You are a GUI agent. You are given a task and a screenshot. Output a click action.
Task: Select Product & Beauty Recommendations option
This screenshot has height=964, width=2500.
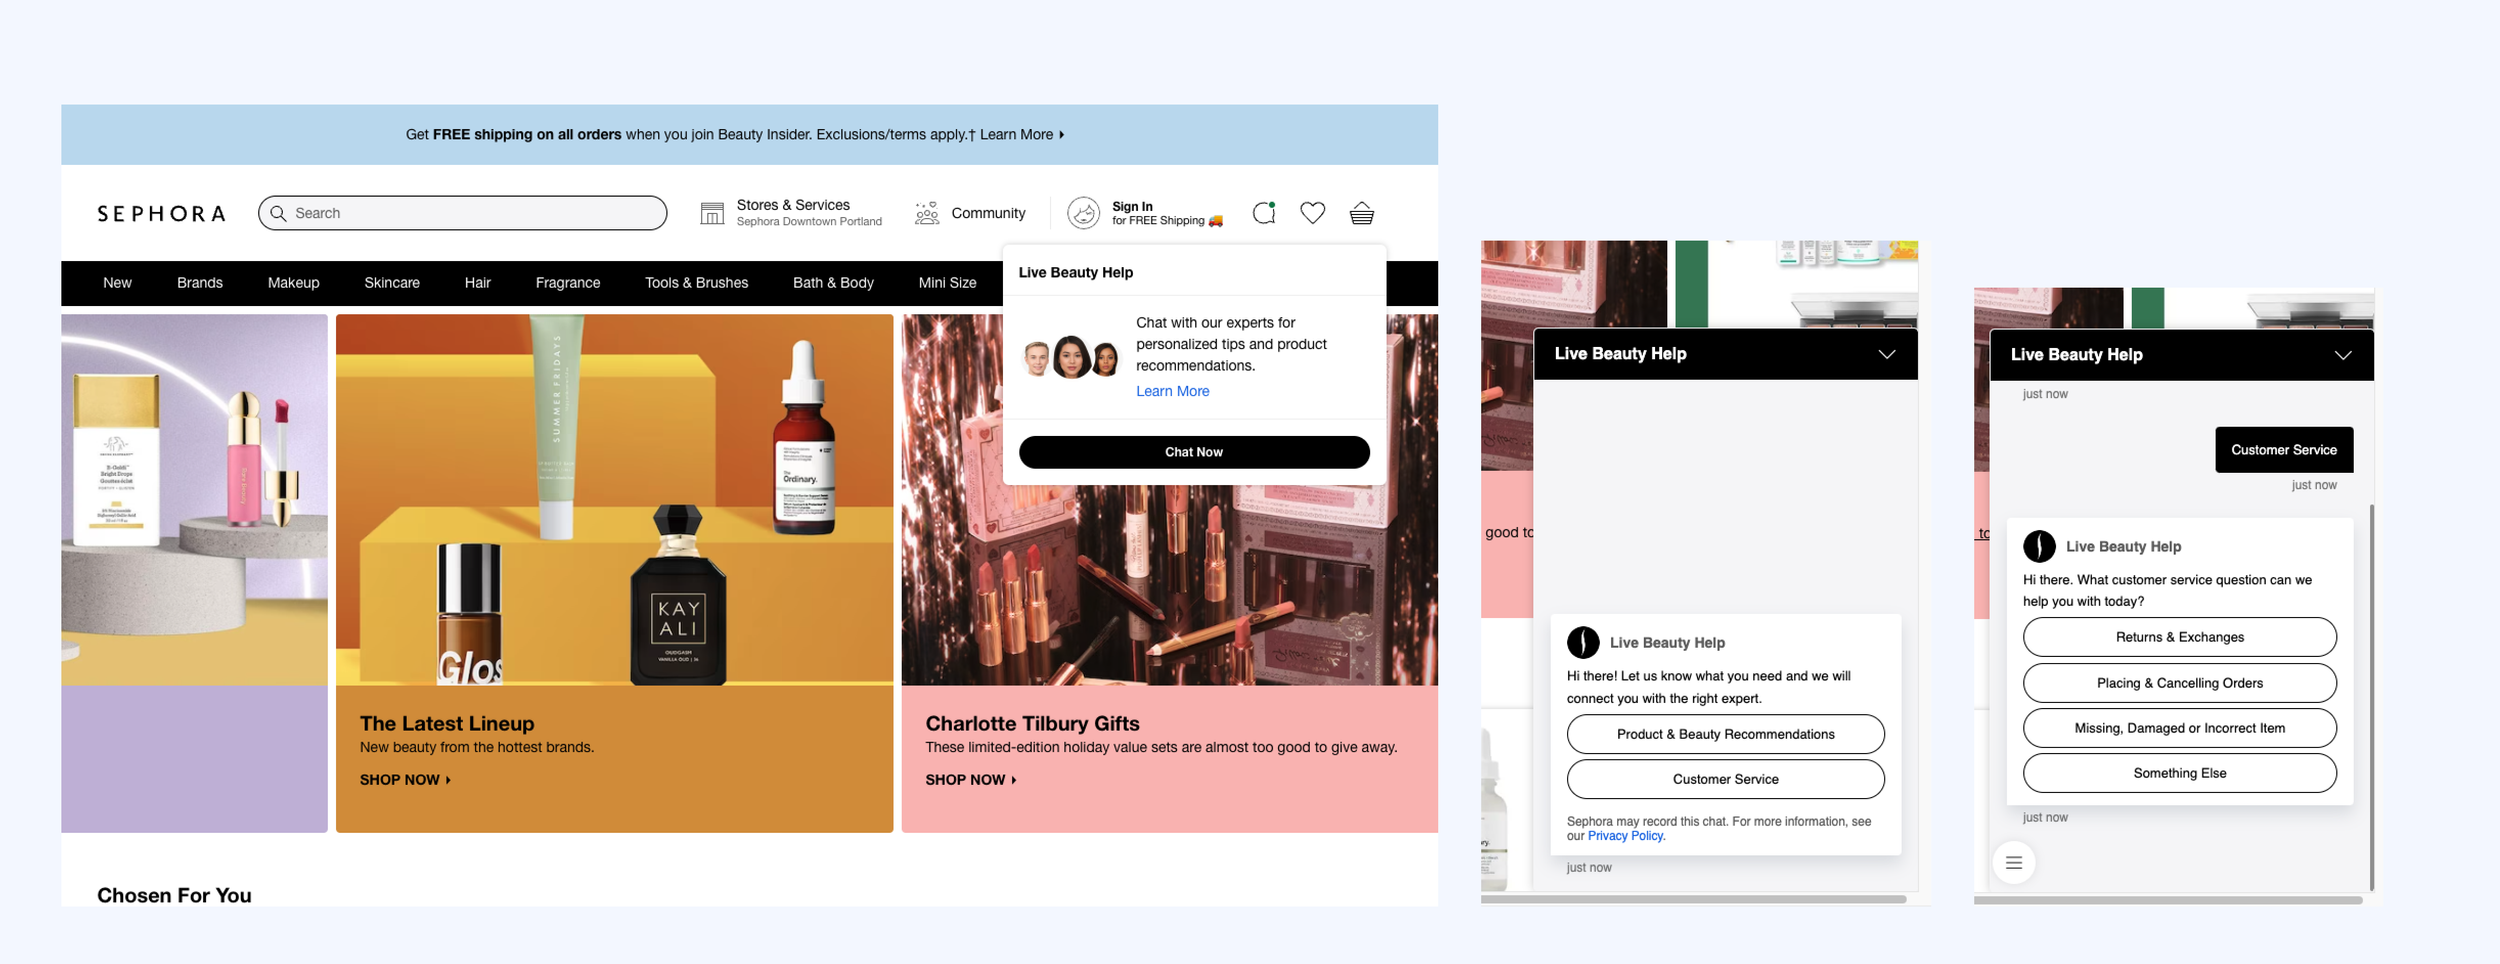1725,734
